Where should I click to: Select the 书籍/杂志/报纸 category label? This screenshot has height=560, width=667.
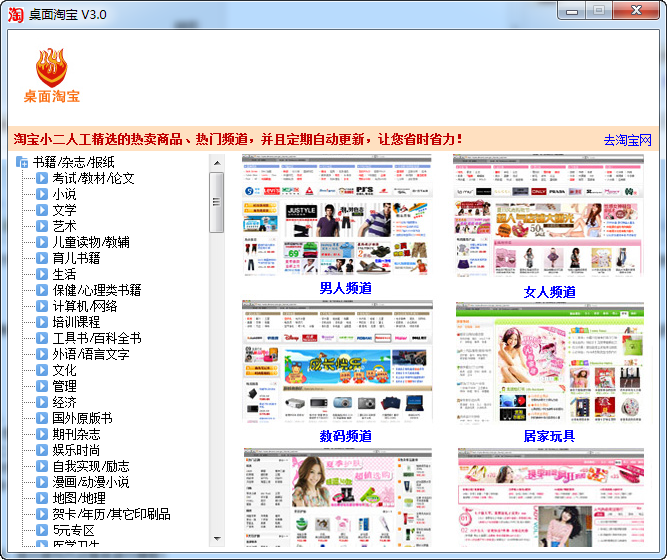[x=74, y=162]
